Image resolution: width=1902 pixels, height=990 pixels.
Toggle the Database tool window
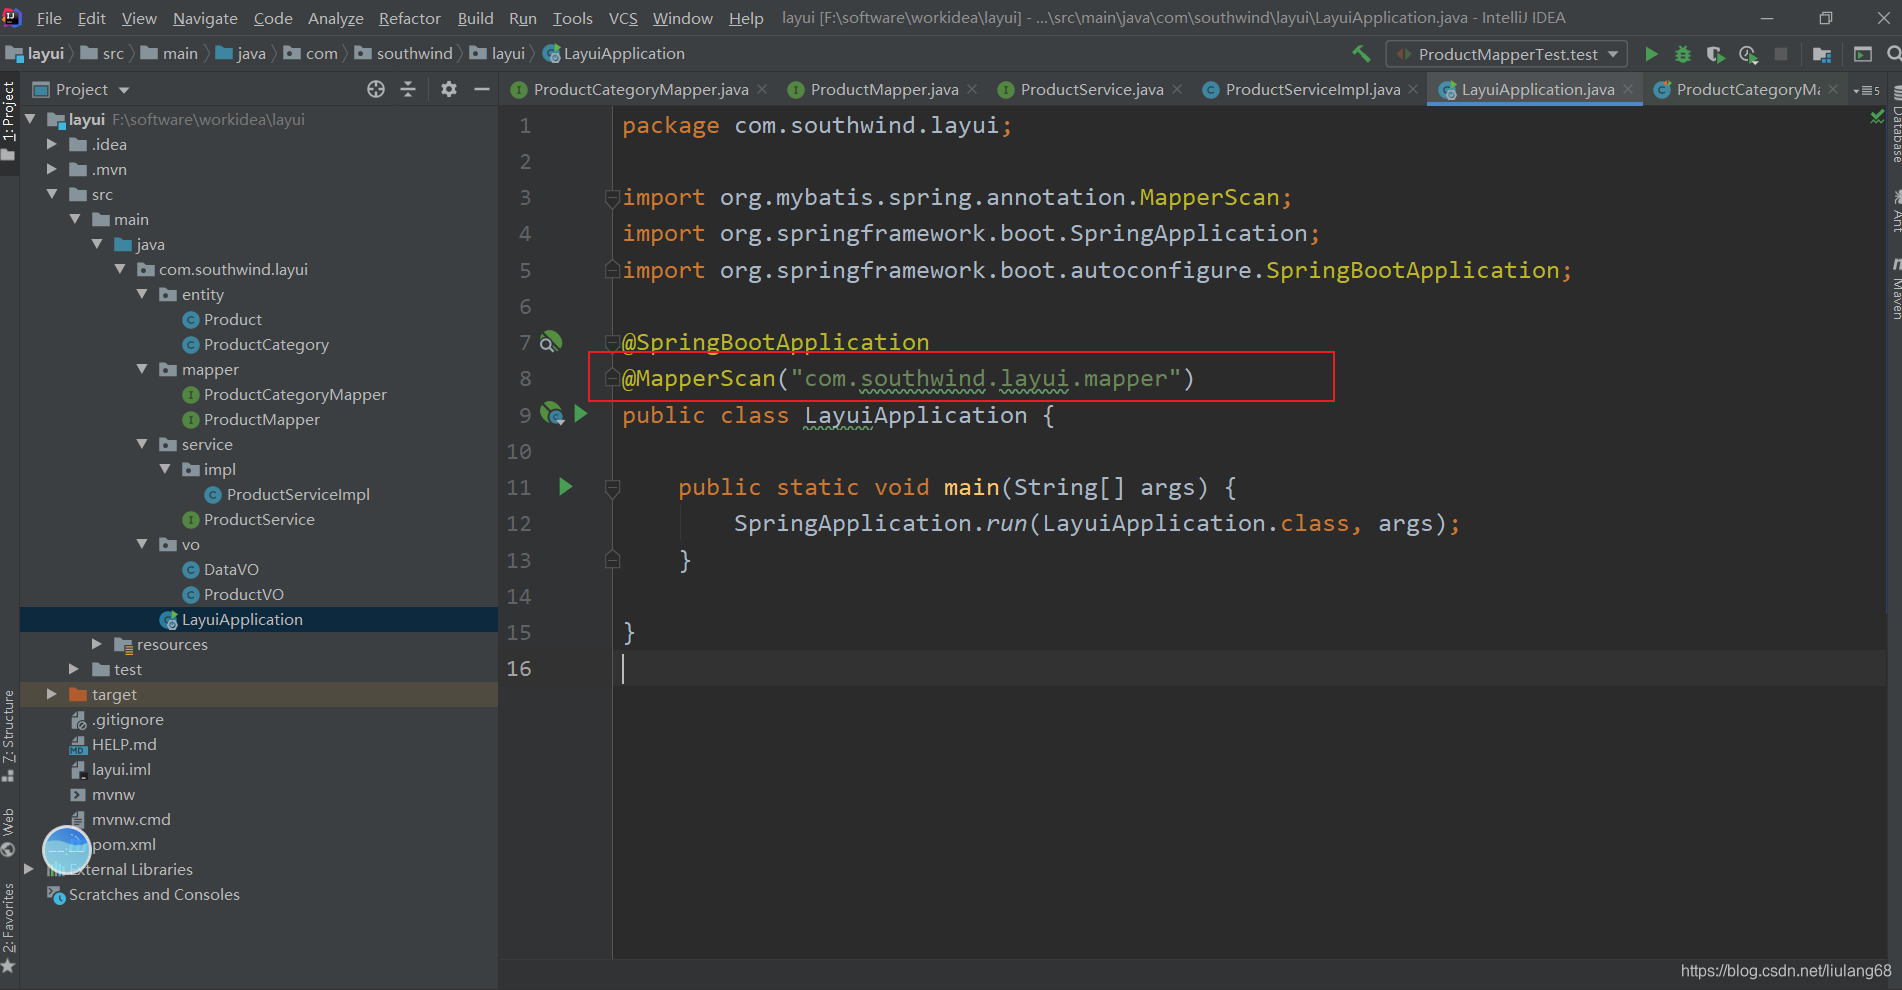pos(1895,124)
